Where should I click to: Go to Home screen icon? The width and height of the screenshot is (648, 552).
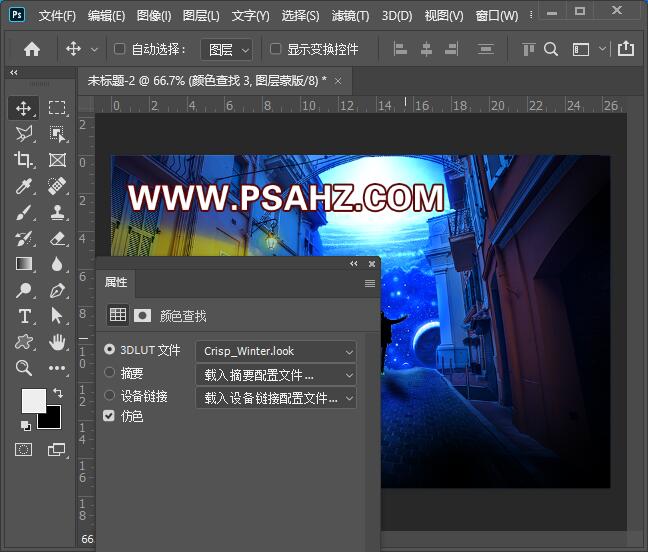32,50
